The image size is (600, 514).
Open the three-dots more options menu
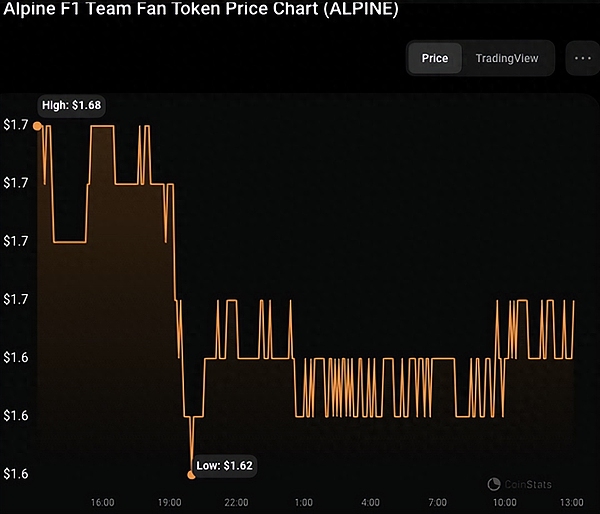click(582, 58)
